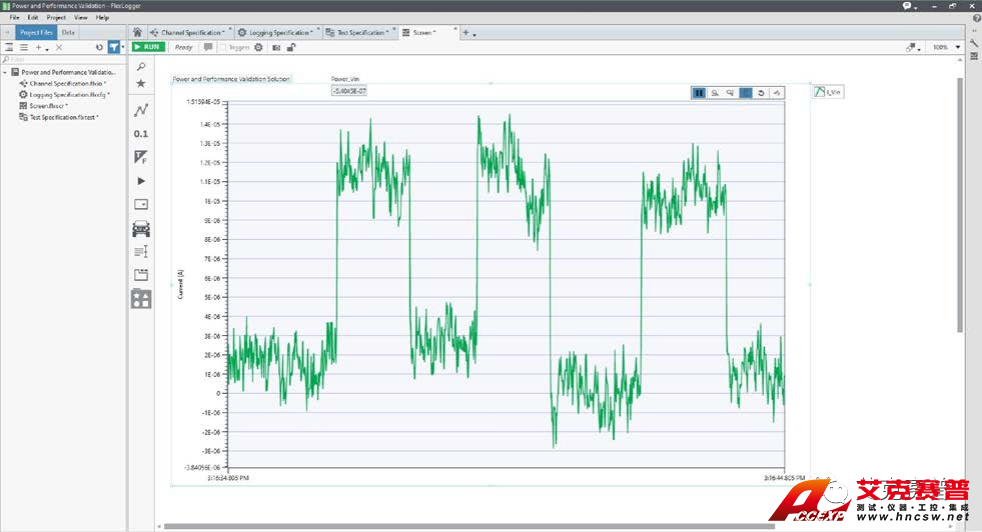This screenshot has height=532, width=982.
Task: Toggle the filter button in Project Files
Action: 114,47
